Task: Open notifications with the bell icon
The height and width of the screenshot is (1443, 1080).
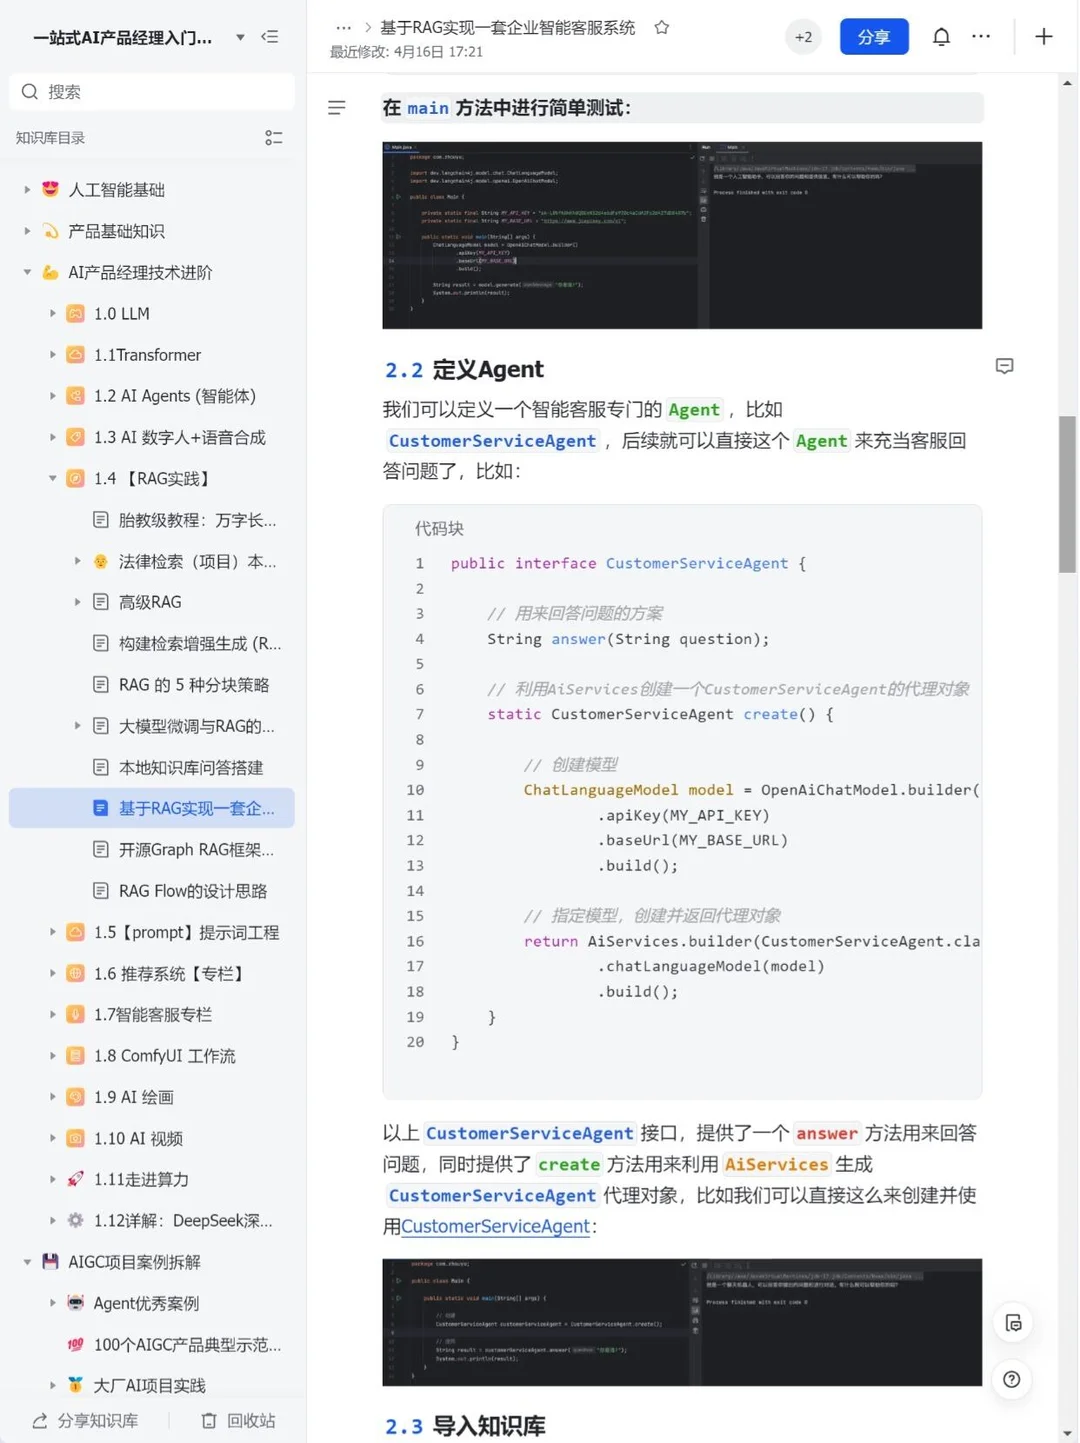Action: 941,37
